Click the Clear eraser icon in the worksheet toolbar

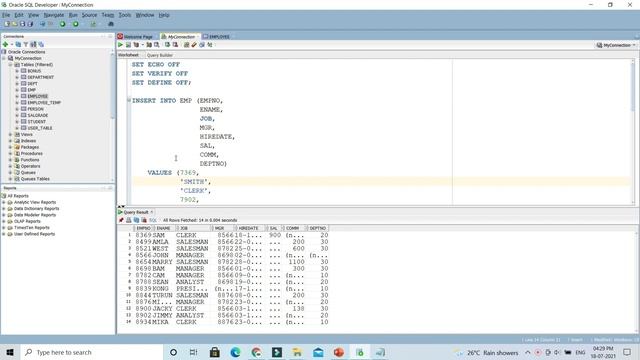click(194, 45)
